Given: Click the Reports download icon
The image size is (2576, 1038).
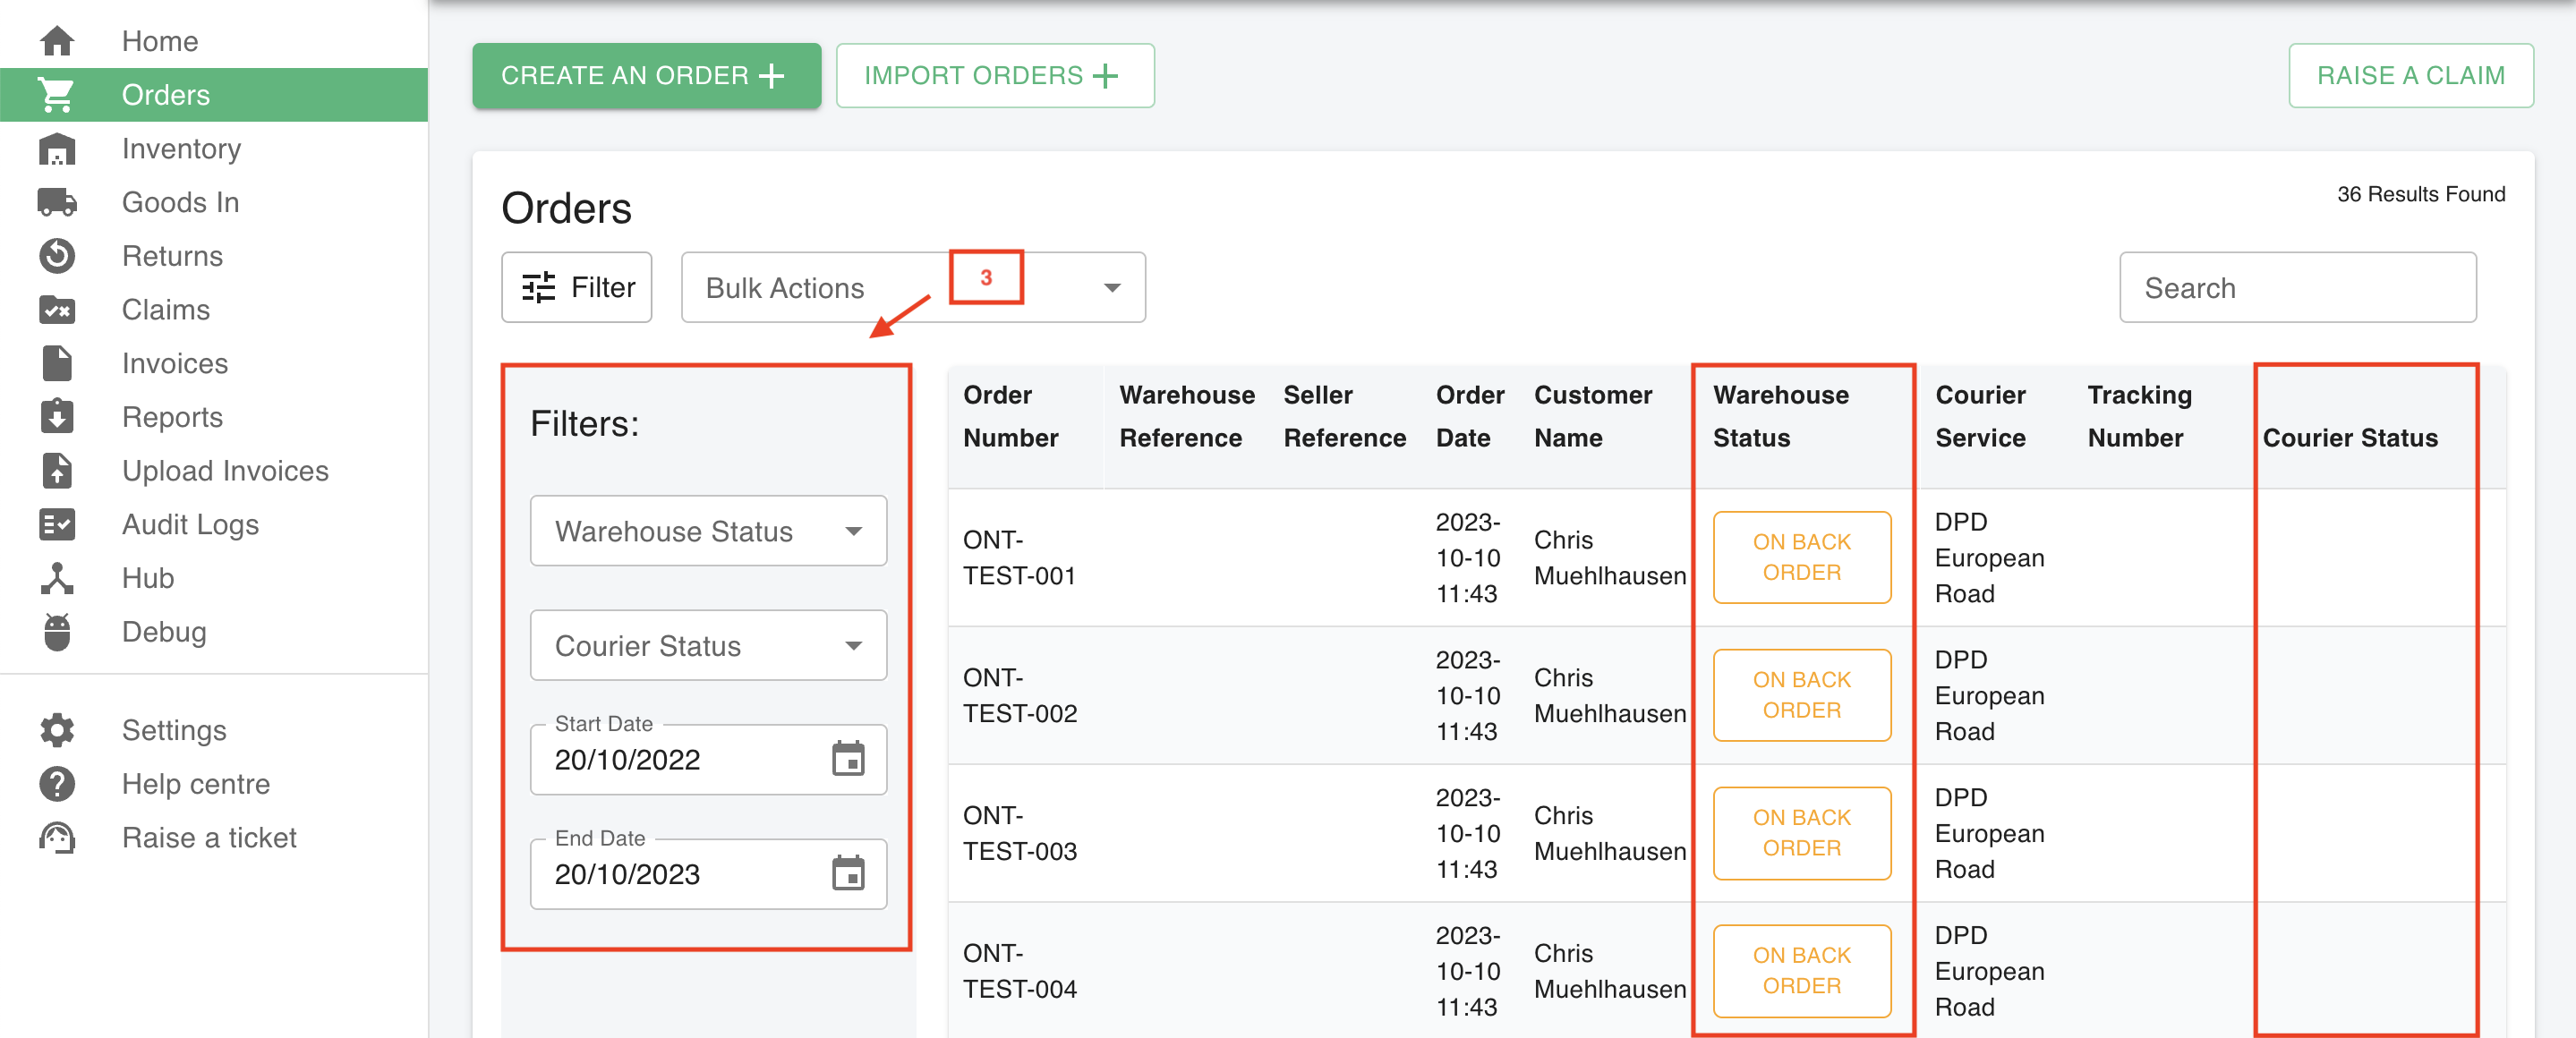Looking at the screenshot, I should click(x=57, y=417).
